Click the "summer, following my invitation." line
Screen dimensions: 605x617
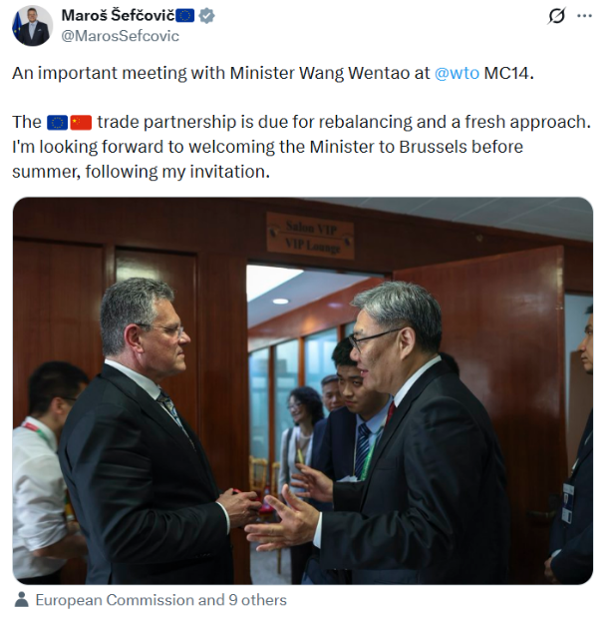(x=141, y=172)
